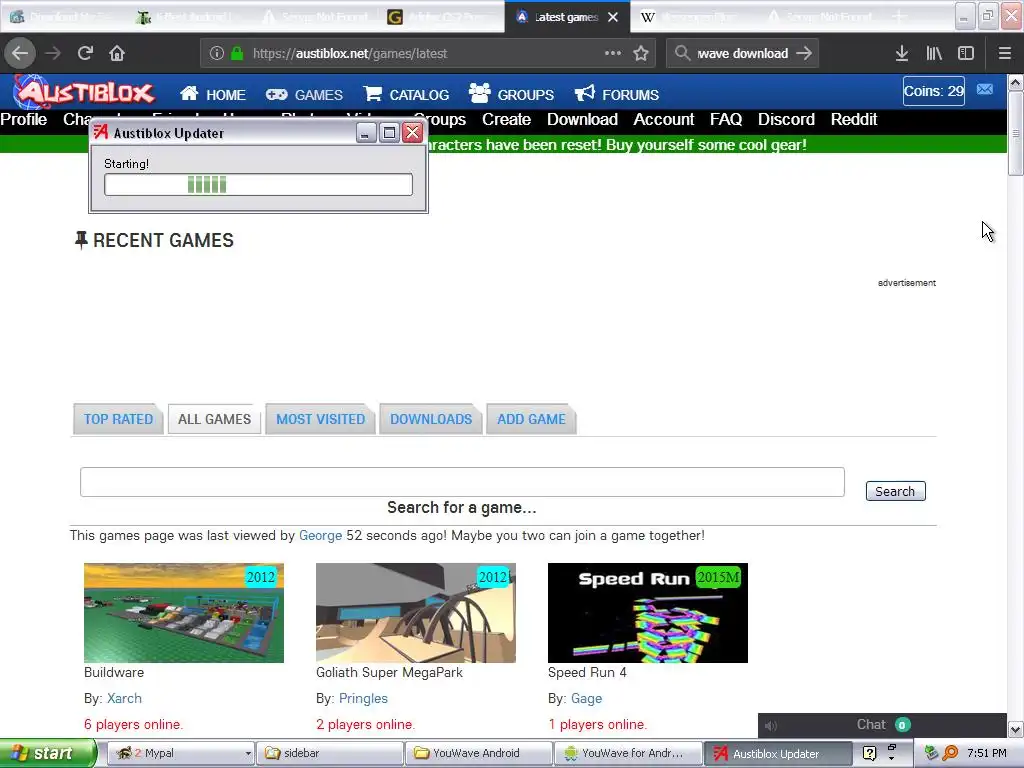Open creator Pringles' profile

[x=363, y=698]
